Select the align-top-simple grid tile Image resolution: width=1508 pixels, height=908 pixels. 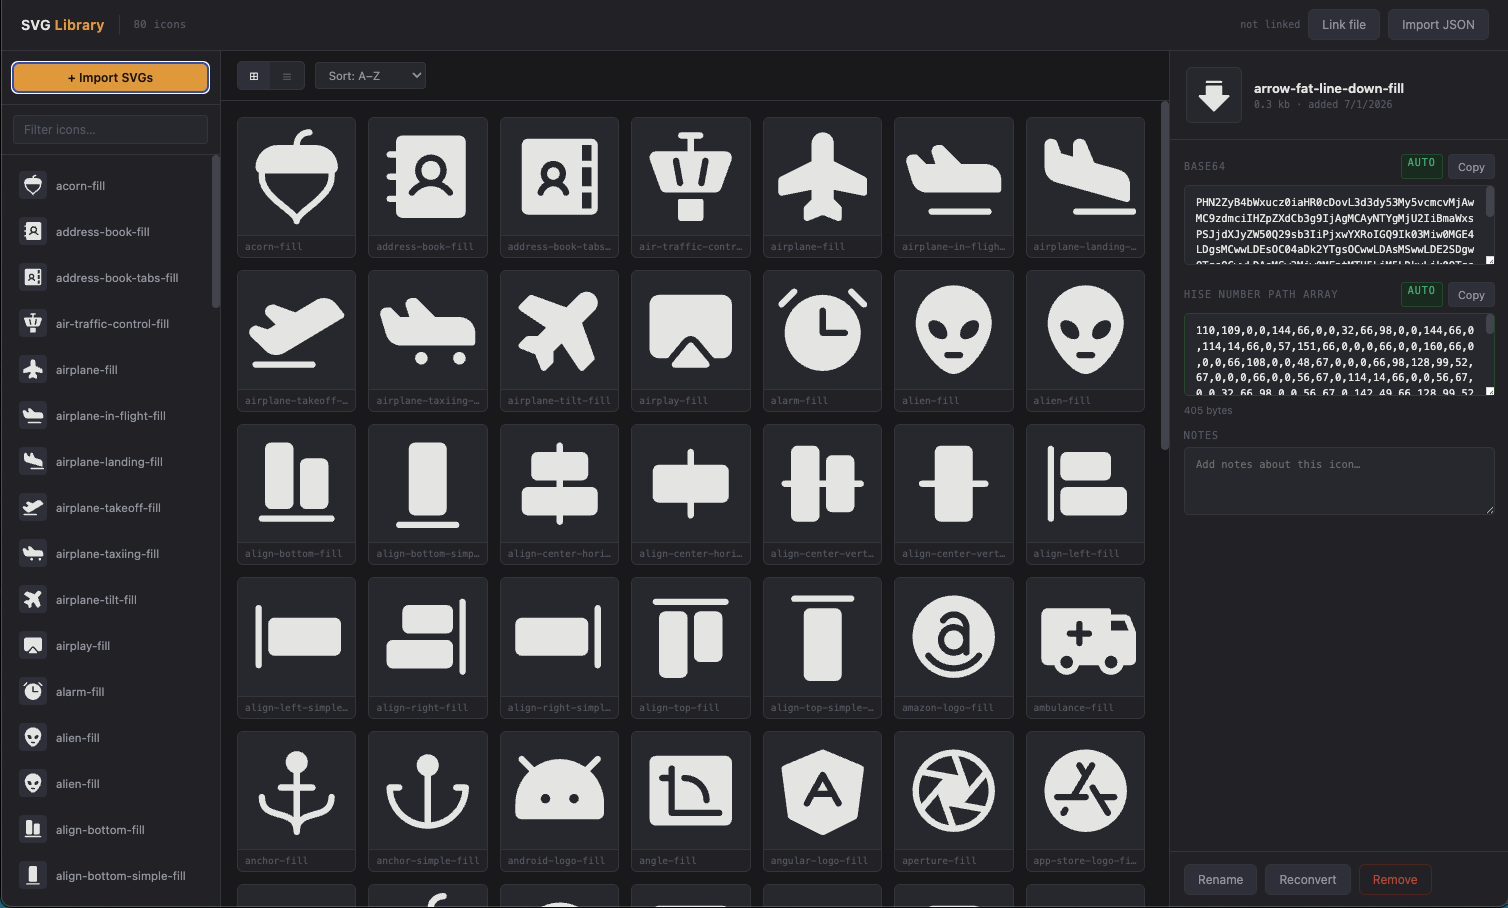822,648
